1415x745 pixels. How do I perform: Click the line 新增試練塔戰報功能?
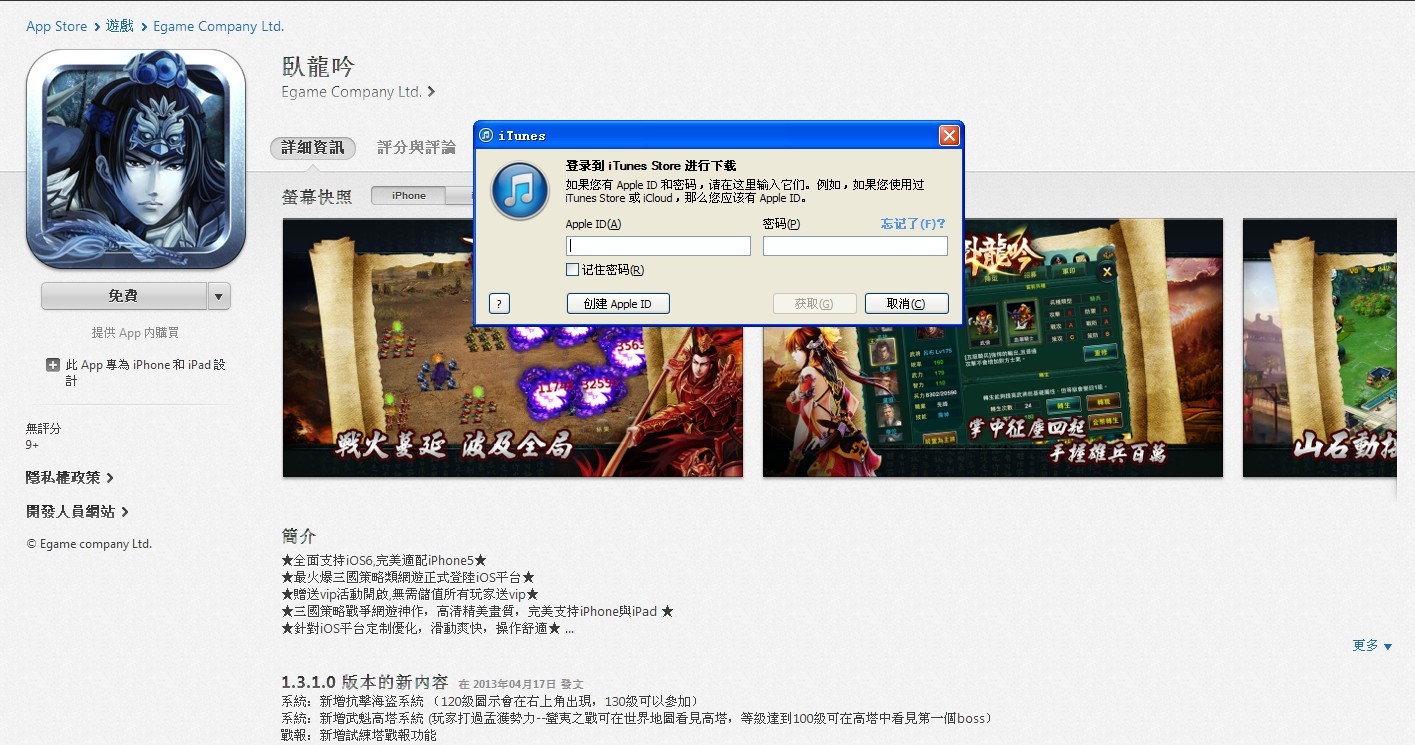coord(359,735)
